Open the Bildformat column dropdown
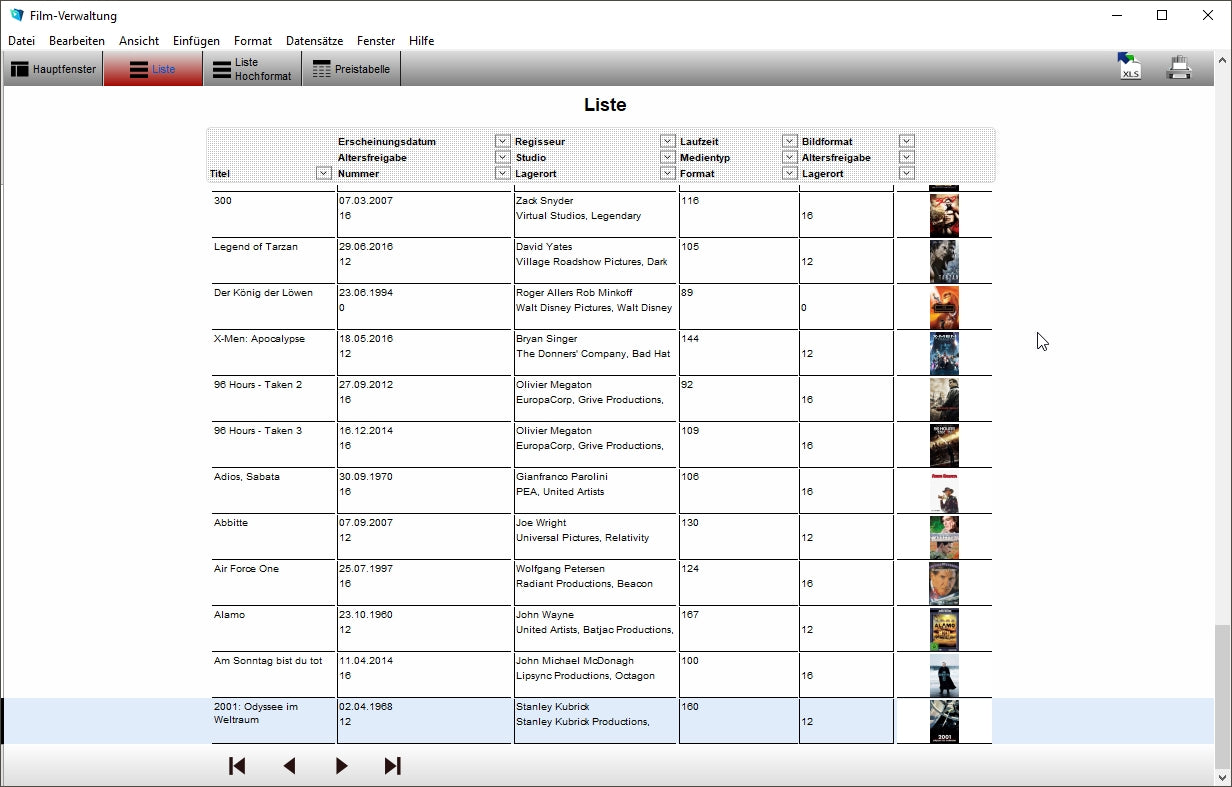The image size is (1232, 787). coord(906,141)
